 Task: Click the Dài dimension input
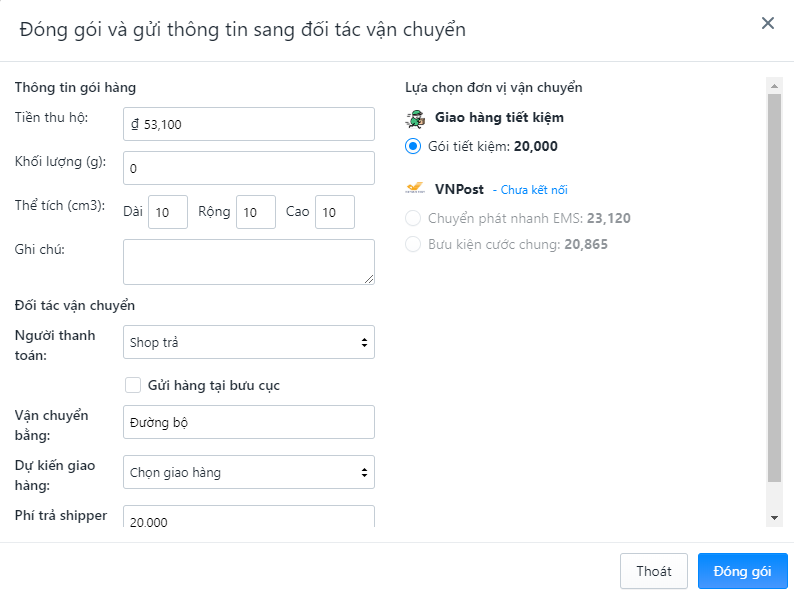point(168,212)
